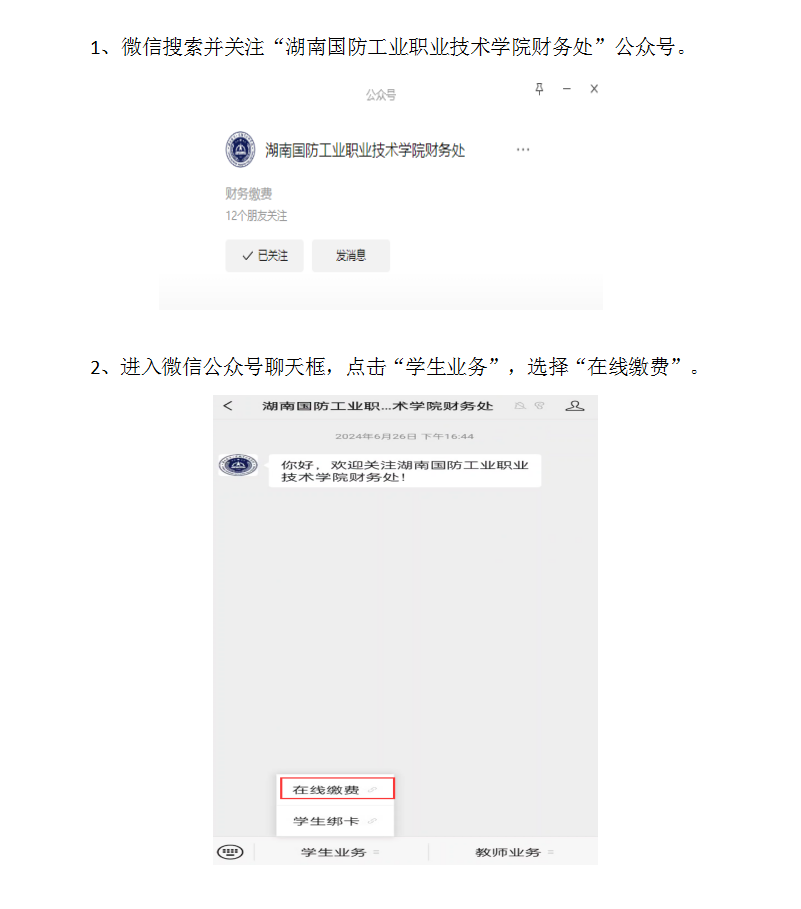Click the 发消息 button
Viewport: 801px width, 909px height.
coord(351,256)
